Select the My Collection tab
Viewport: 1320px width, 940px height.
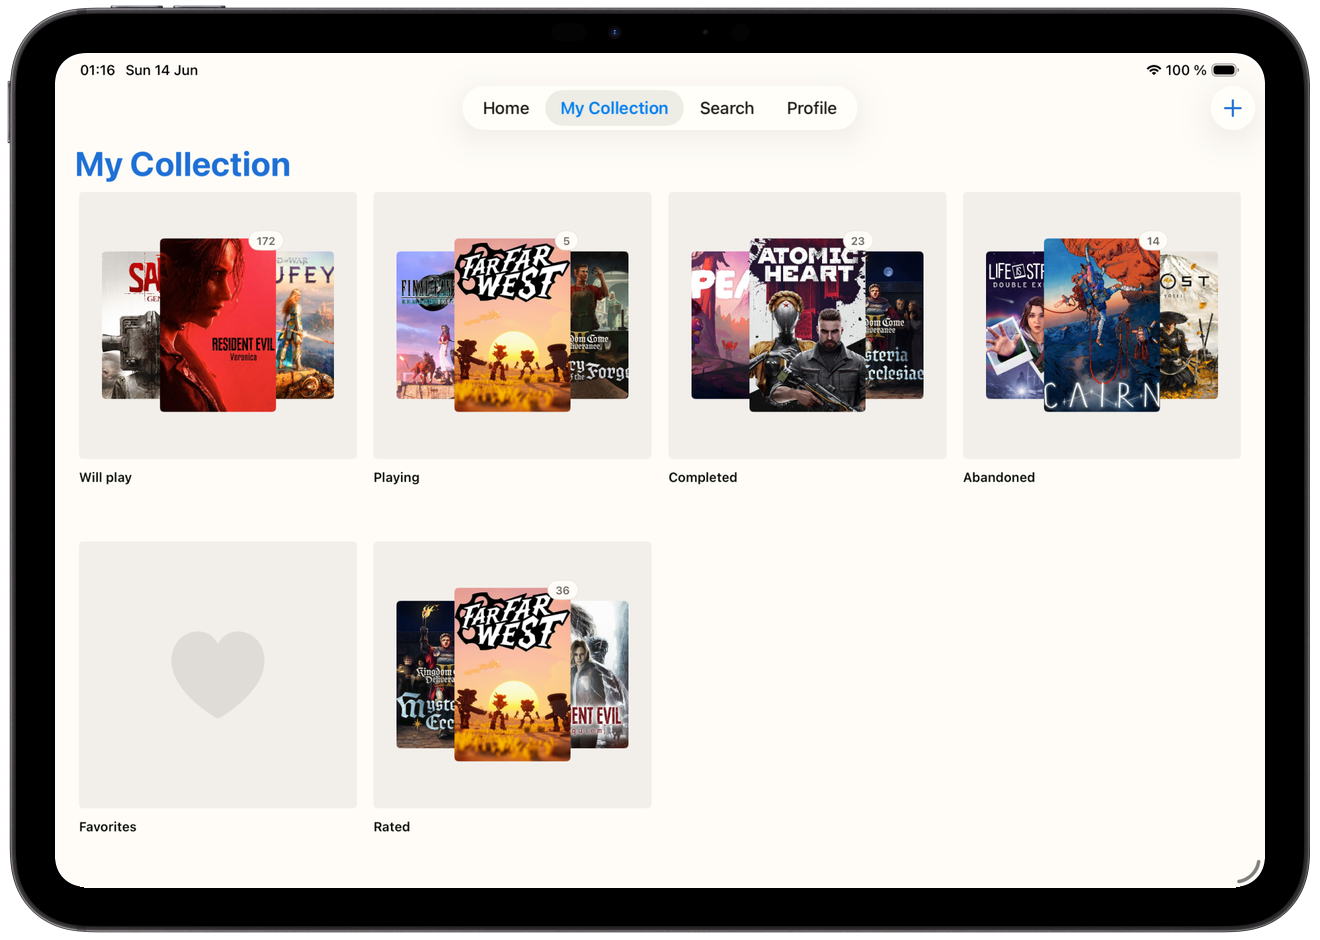click(614, 108)
